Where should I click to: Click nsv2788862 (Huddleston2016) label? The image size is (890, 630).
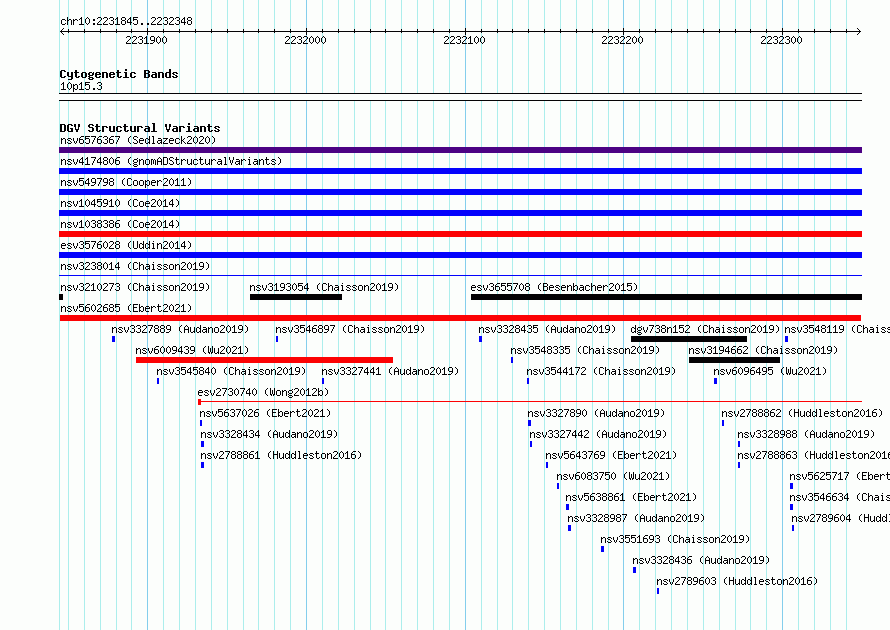802,413
